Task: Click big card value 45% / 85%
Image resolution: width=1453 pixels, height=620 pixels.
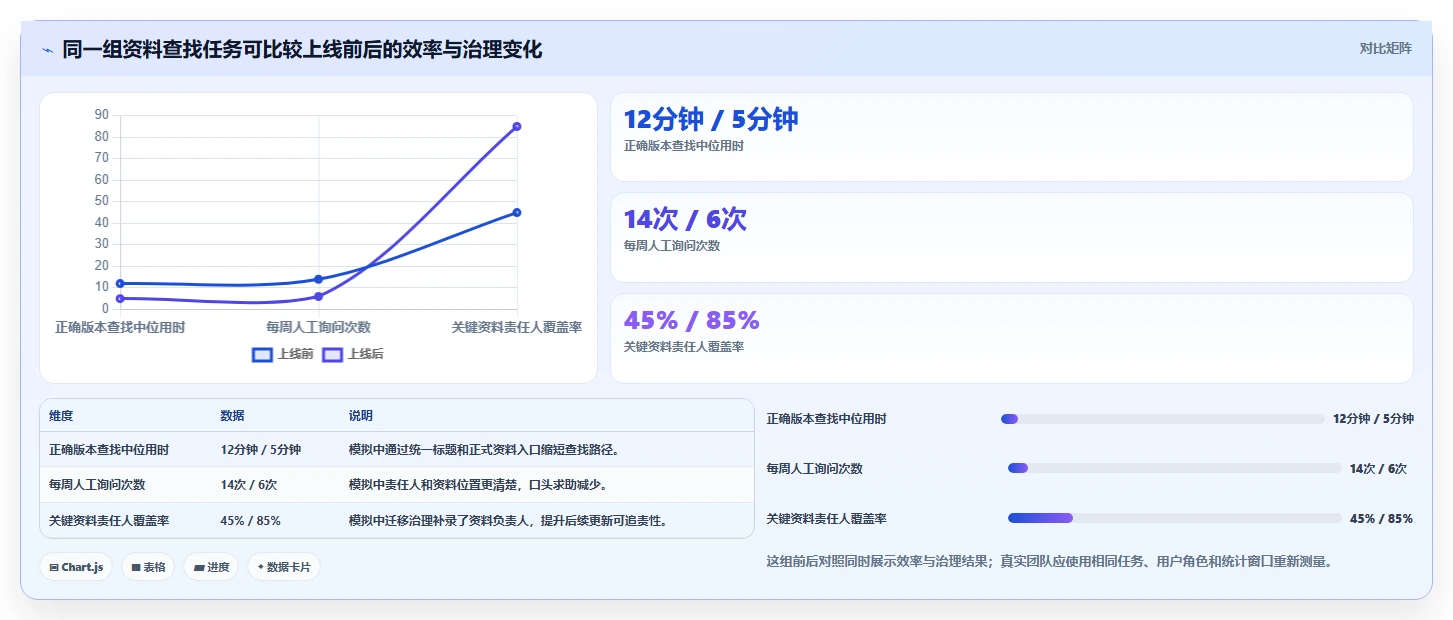Action: (x=692, y=320)
